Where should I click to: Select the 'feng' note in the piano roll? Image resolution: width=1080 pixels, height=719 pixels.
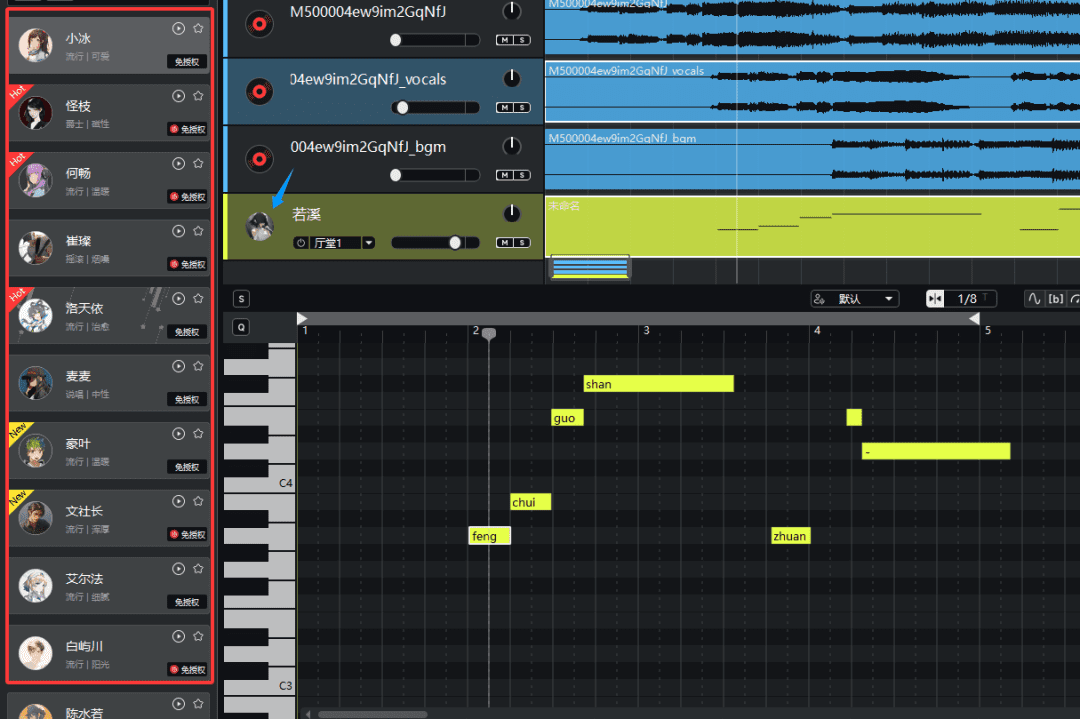[489, 536]
